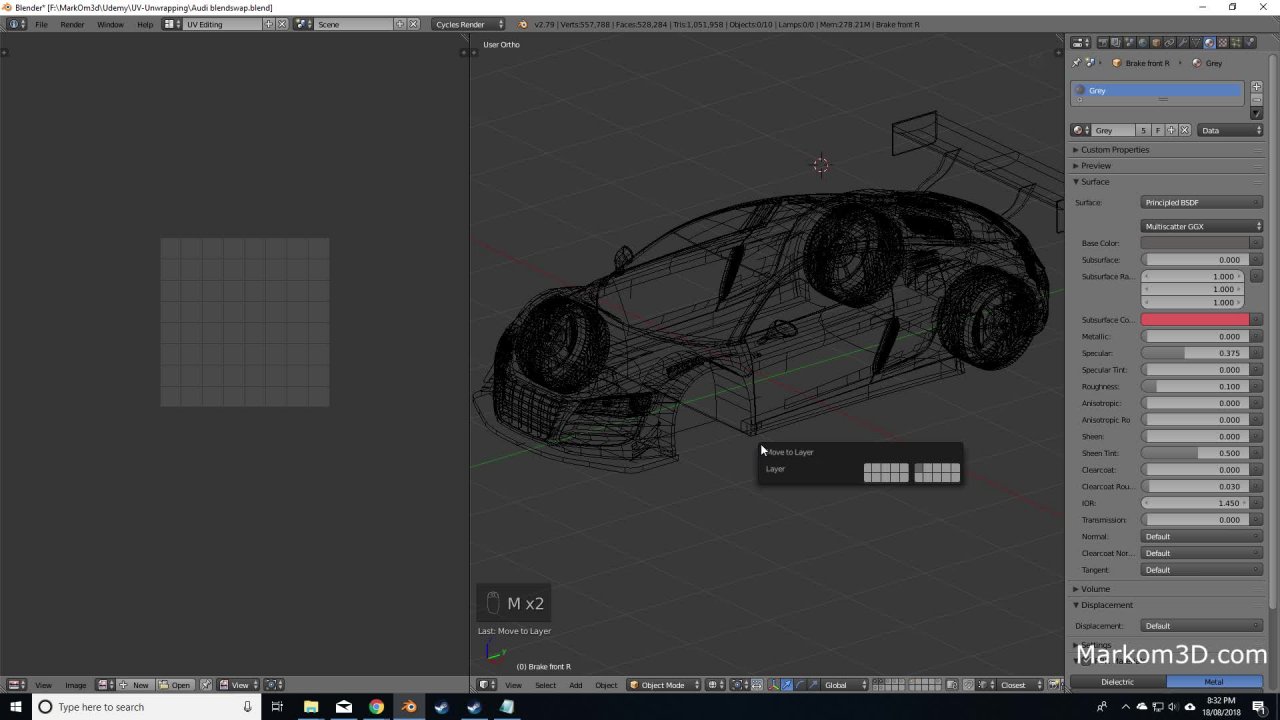Open Chrome from the Windows taskbar

pyautogui.click(x=376, y=707)
